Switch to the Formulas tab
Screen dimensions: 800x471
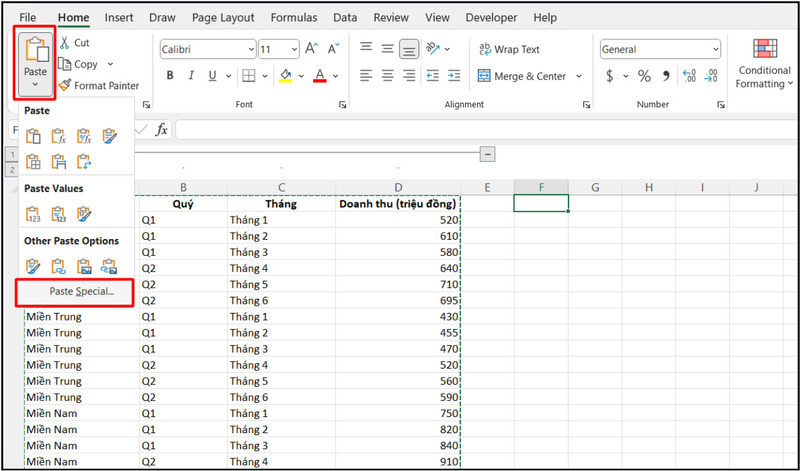(x=295, y=18)
